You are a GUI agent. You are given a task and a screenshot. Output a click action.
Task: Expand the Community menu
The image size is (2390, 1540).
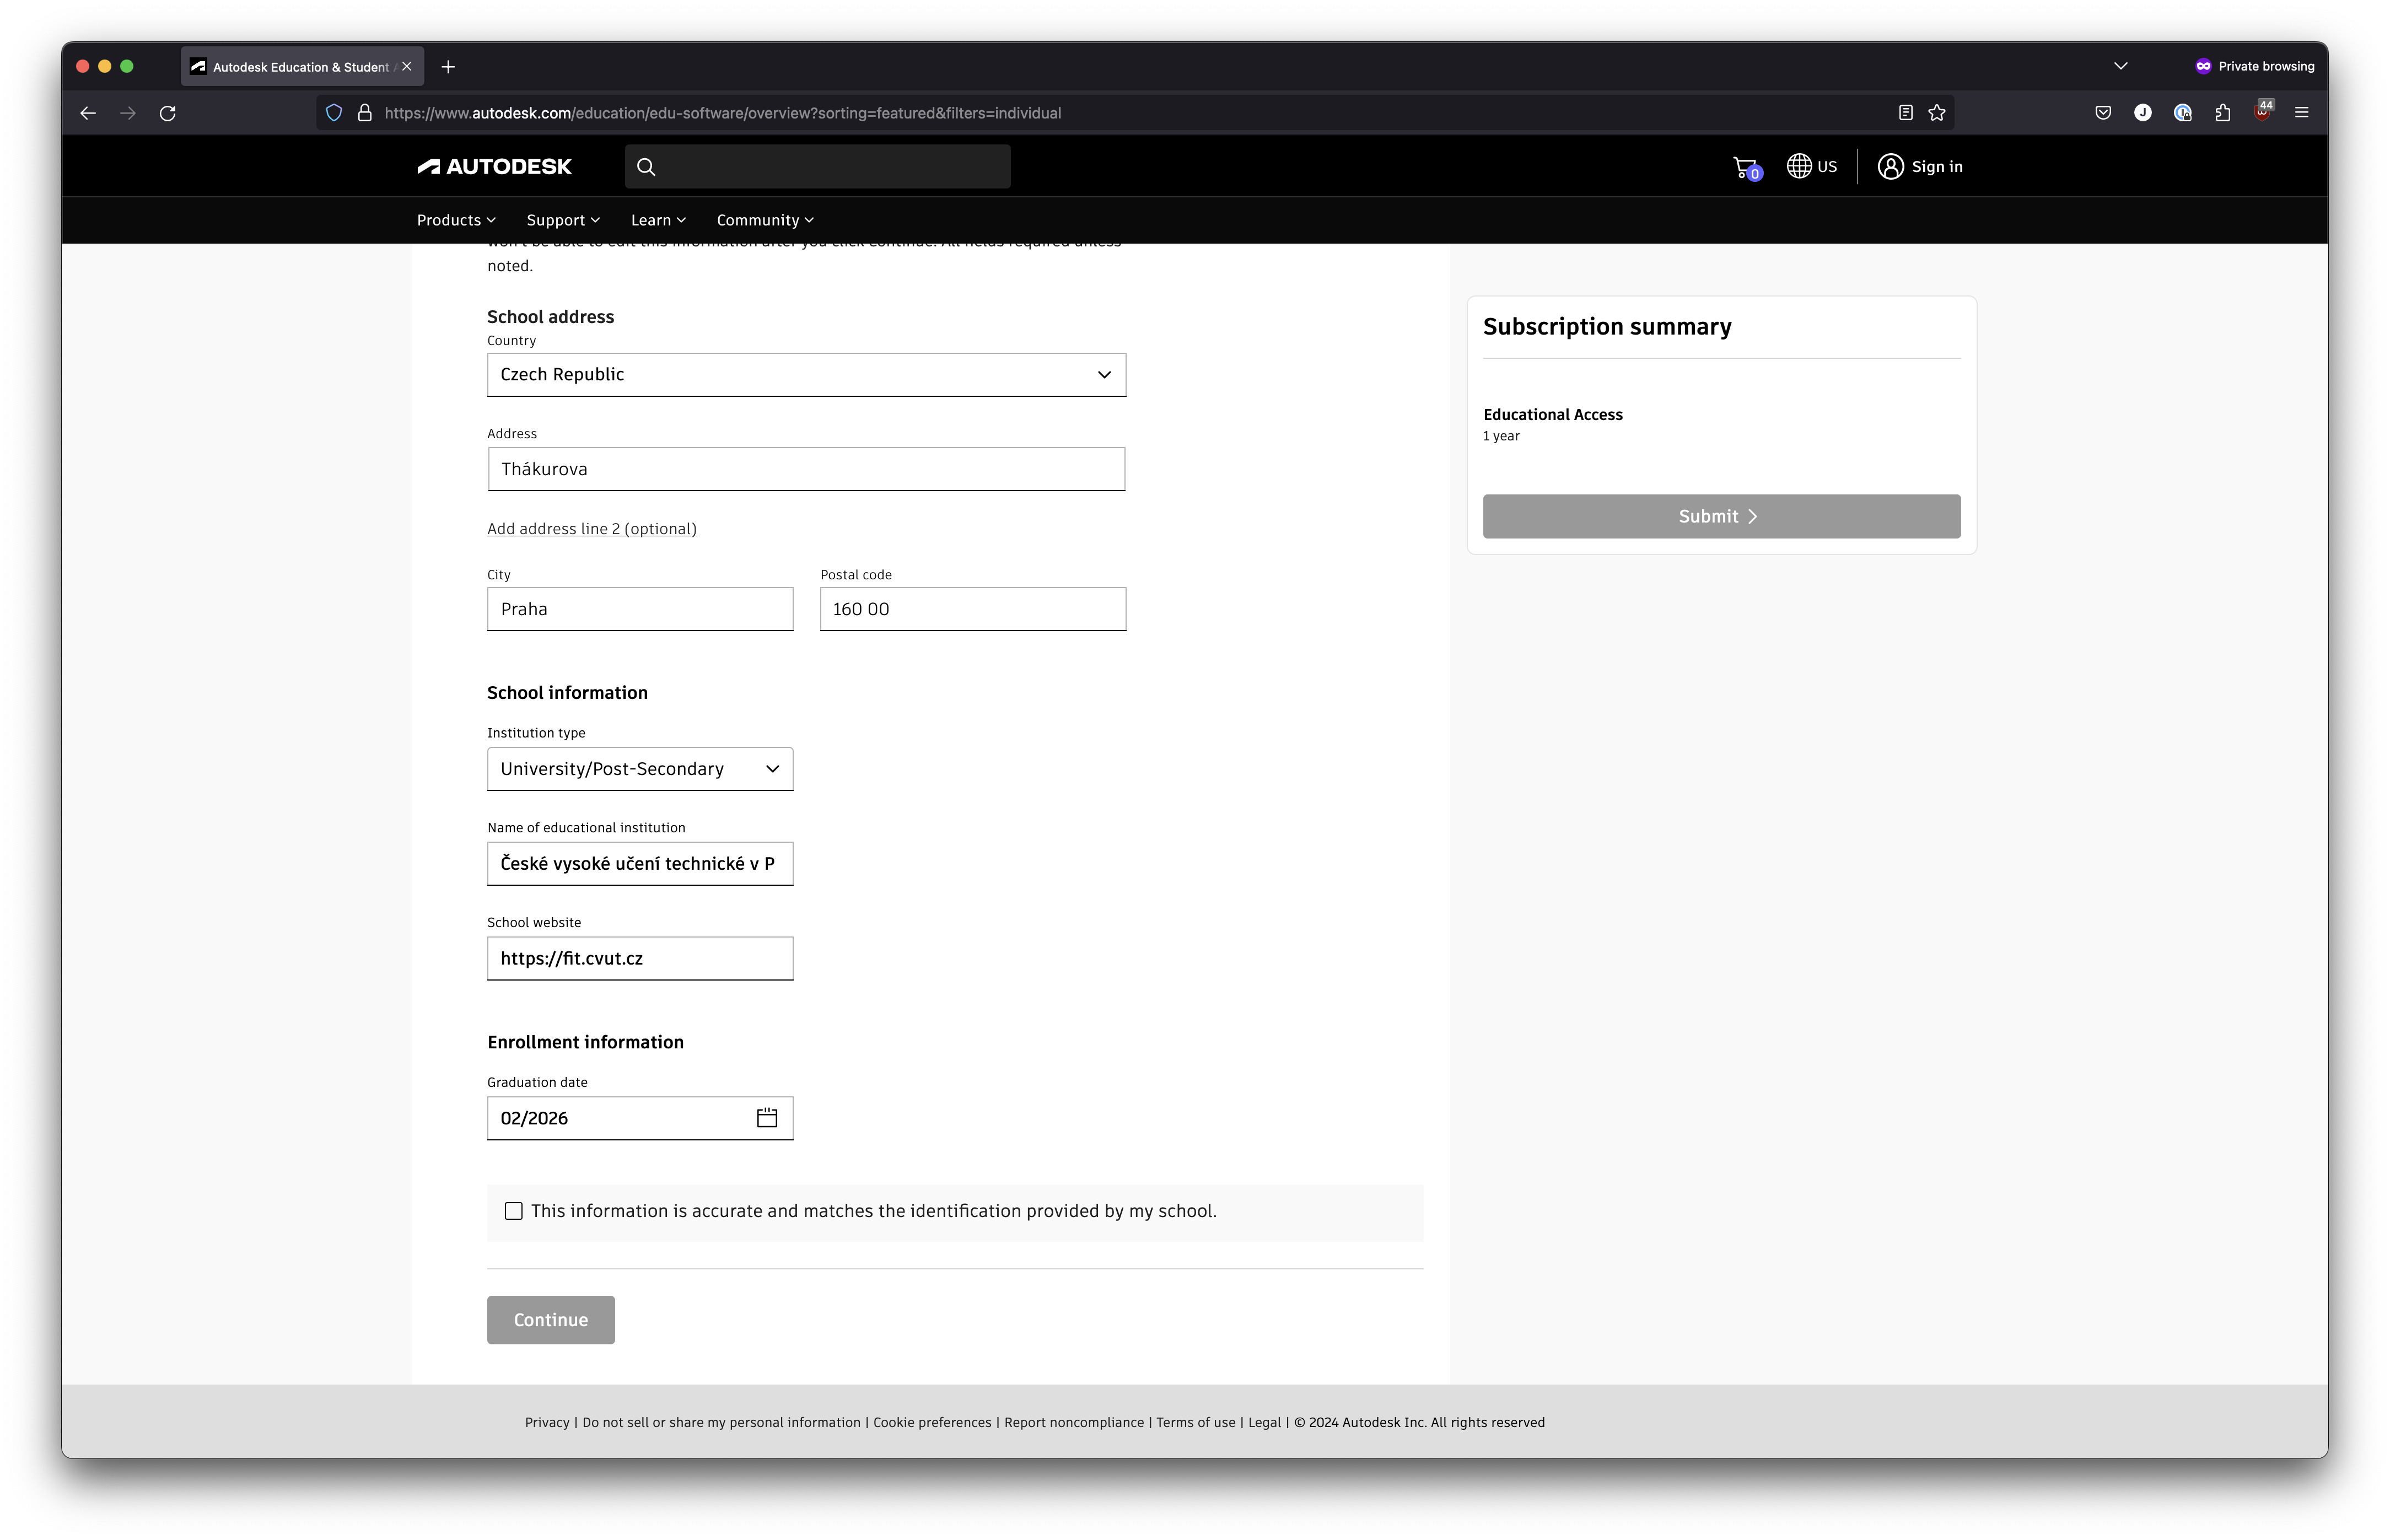click(x=765, y=220)
